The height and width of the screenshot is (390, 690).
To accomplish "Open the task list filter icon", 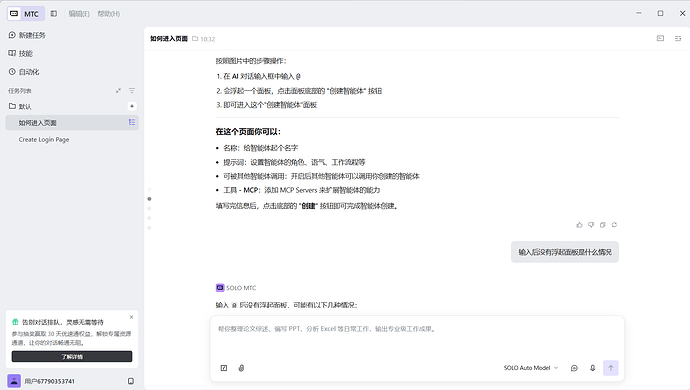I will [132, 91].
